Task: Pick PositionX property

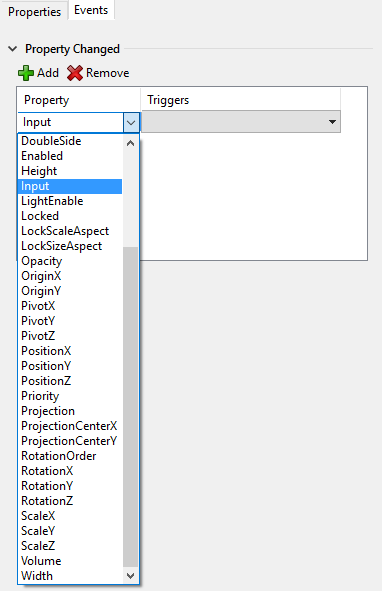Action: point(70,351)
